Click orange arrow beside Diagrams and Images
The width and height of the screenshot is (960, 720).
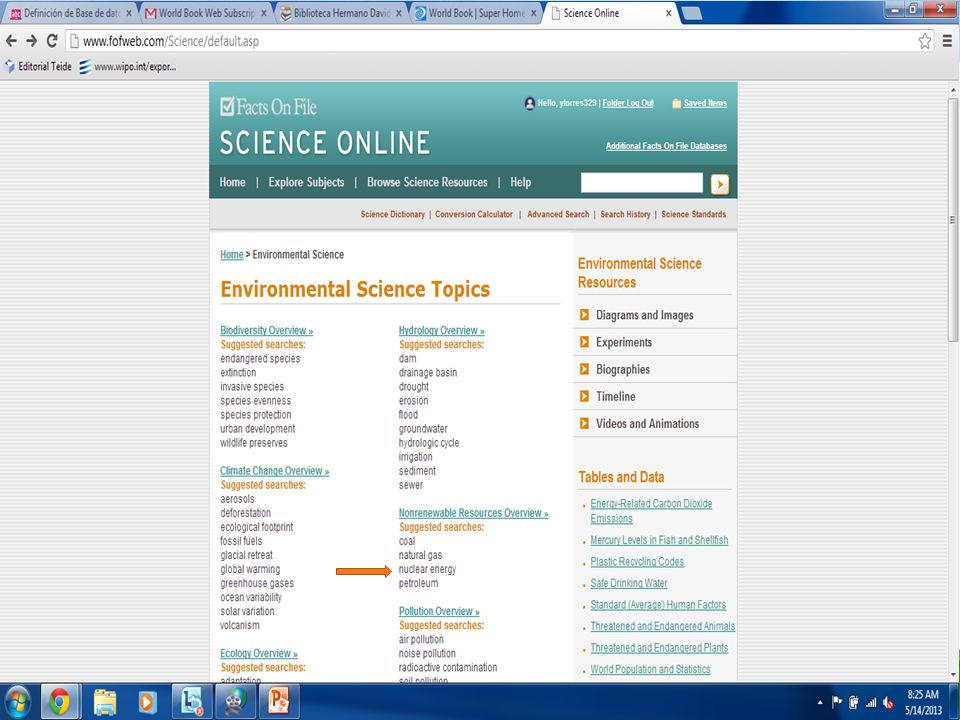pyautogui.click(x=584, y=315)
